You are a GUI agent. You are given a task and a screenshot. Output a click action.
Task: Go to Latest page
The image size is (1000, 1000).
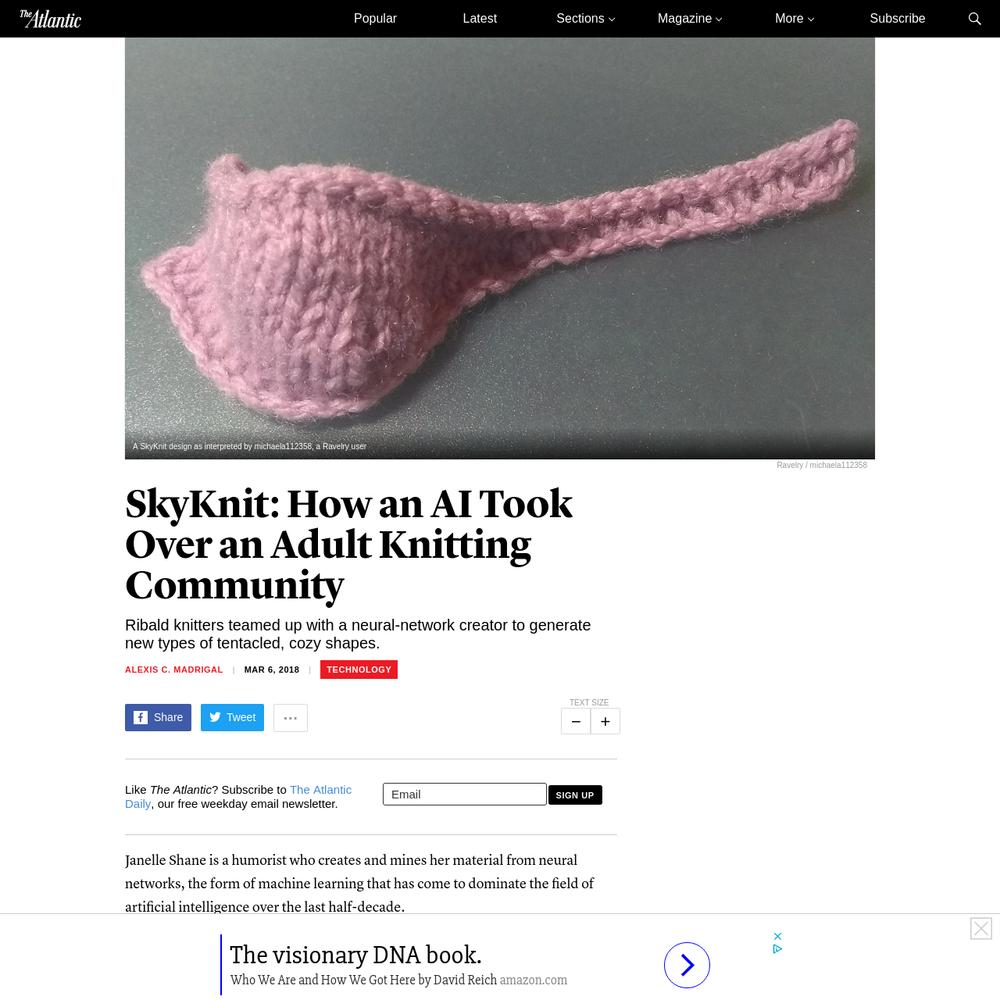(480, 18)
